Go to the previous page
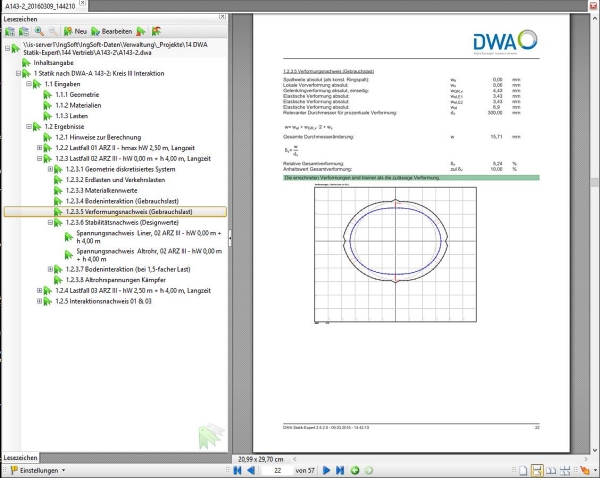 click(x=253, y=469)
